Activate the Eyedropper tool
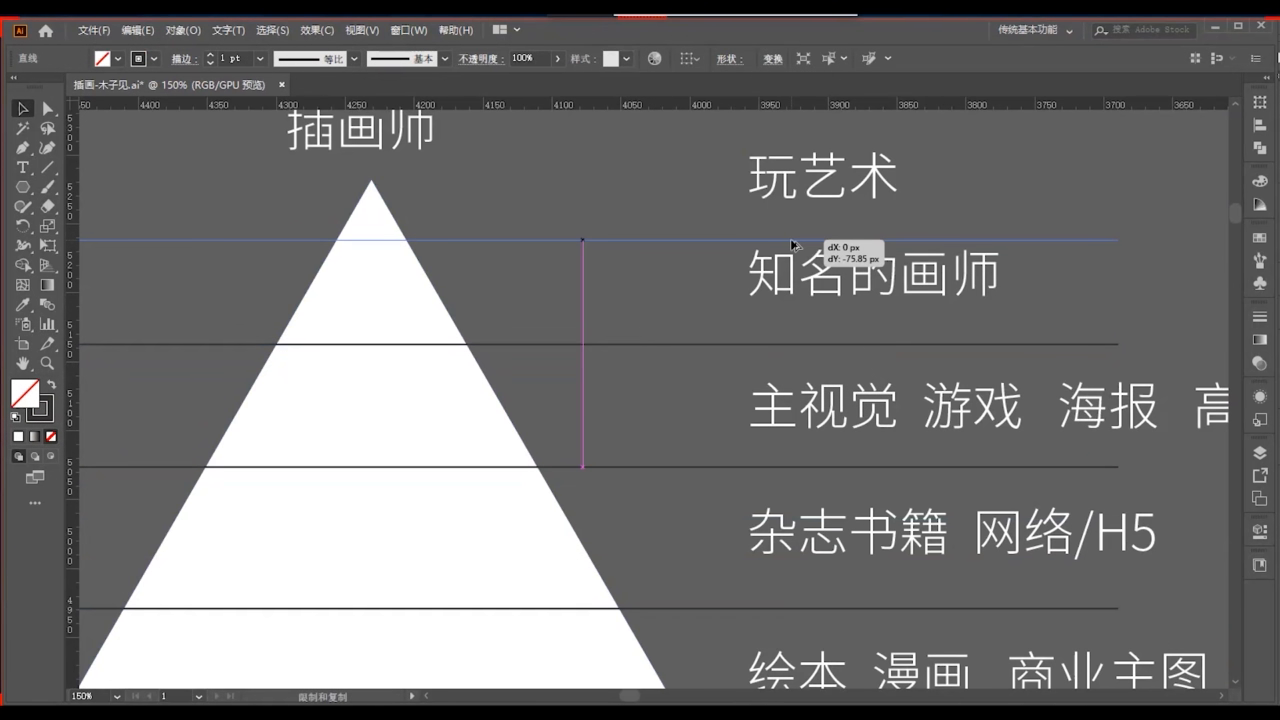This screenshot has height=720, width=1280. click(22, 304)
